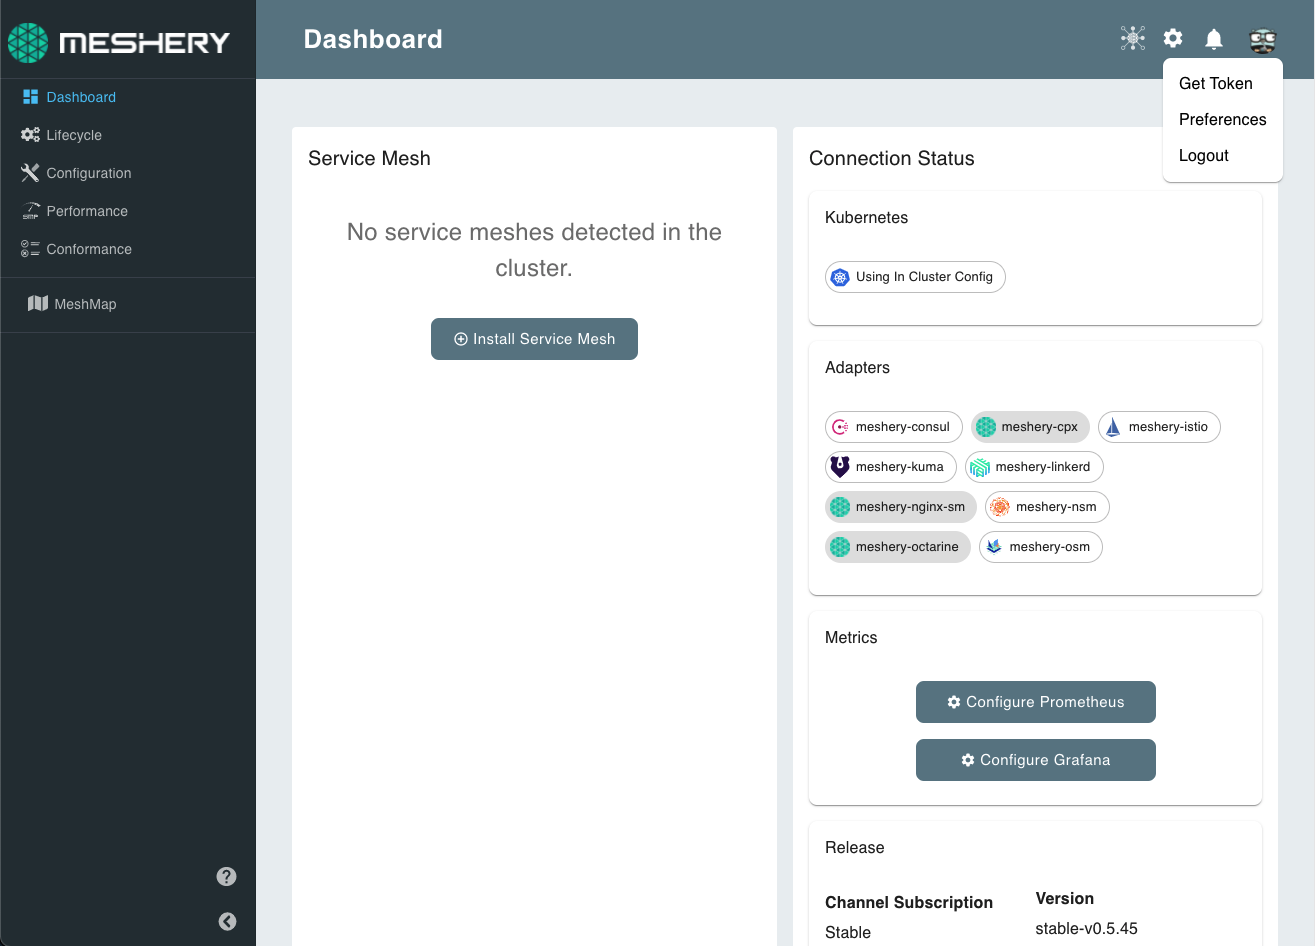Image resolution: width=1315 pixels, height=946 pixels.
Task: Open help via the question mark icon
Action: coord(227,877)
